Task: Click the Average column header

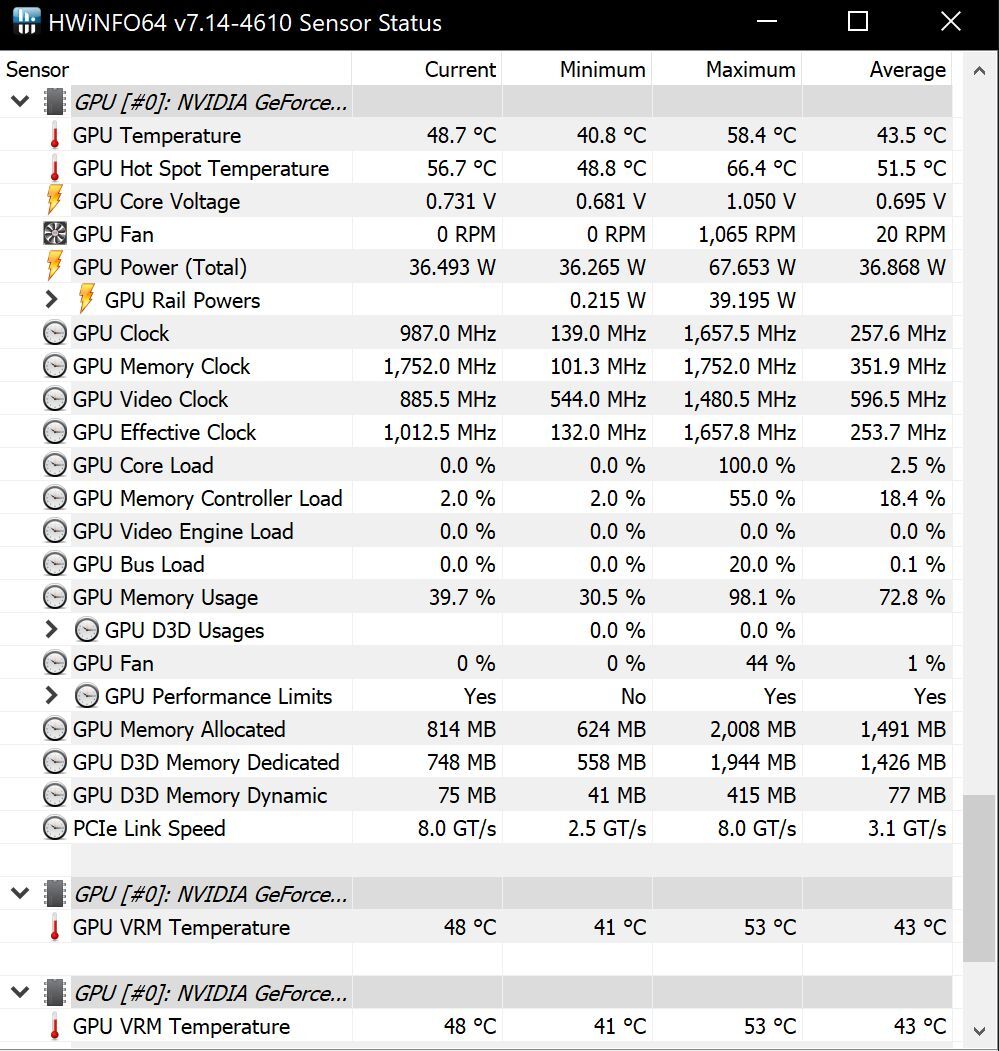Action: click(907, 70)
